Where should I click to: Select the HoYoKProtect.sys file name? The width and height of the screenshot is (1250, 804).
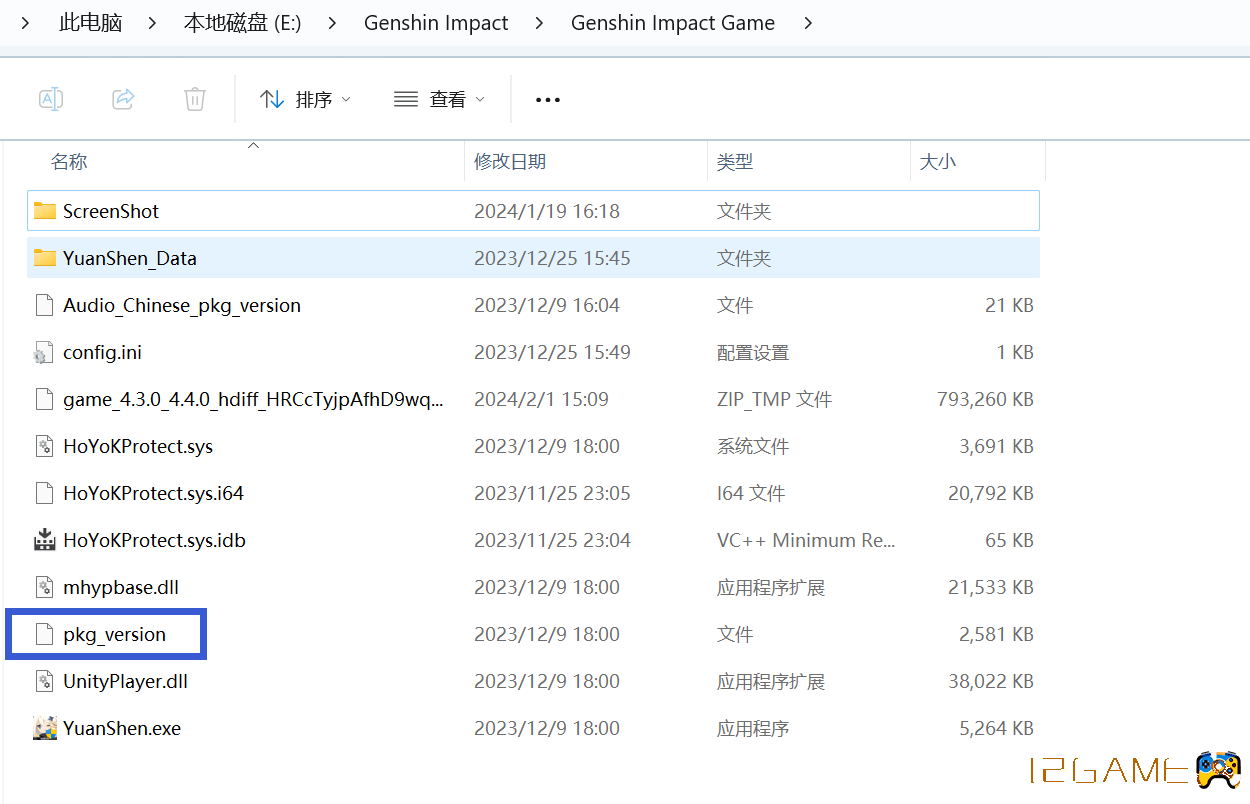(138, 446)
